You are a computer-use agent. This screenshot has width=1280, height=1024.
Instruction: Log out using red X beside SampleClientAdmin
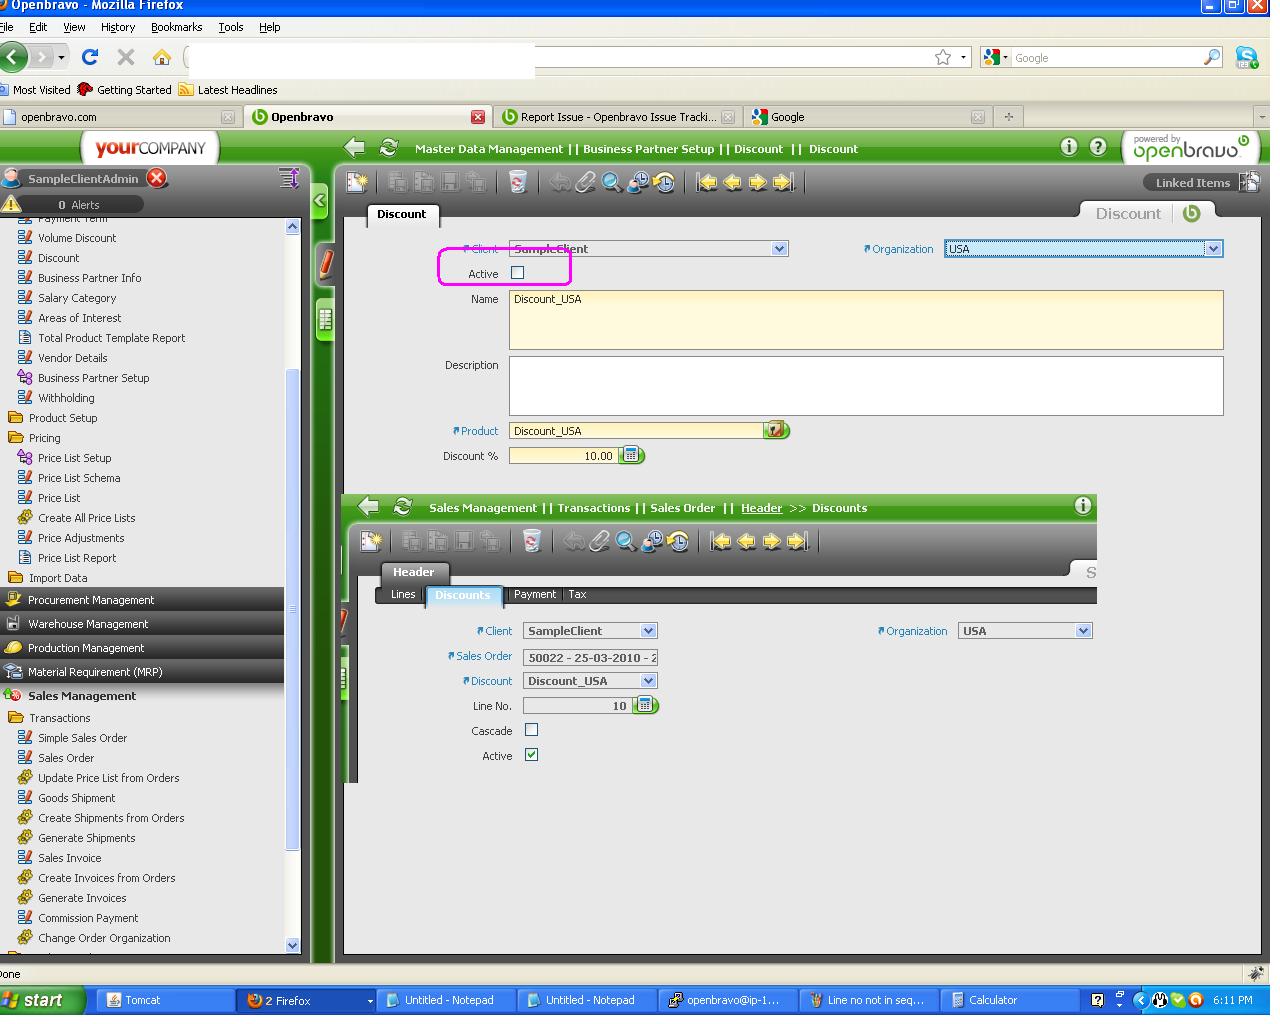click(157, 178)
